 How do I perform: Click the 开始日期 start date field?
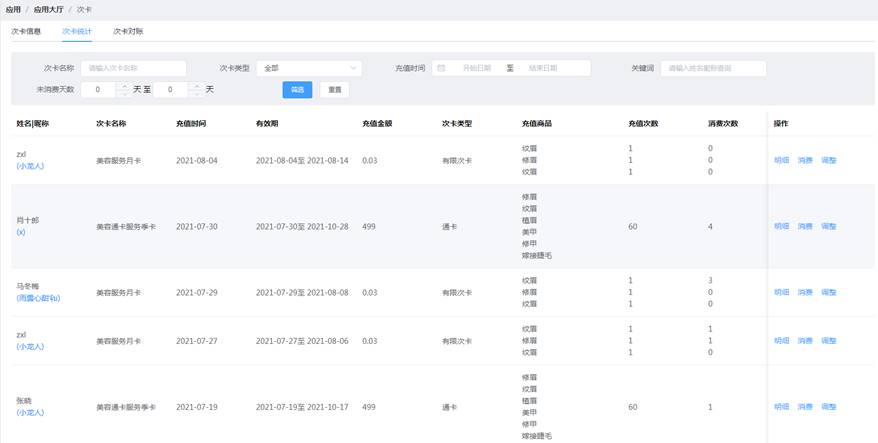pos(477,68)
